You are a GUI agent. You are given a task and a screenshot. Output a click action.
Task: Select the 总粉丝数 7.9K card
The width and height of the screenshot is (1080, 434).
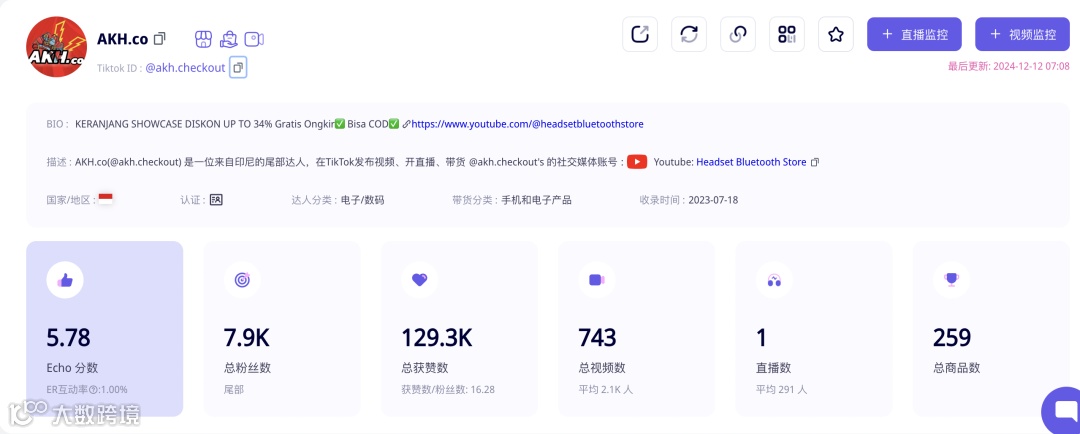(x=282, y=329)
